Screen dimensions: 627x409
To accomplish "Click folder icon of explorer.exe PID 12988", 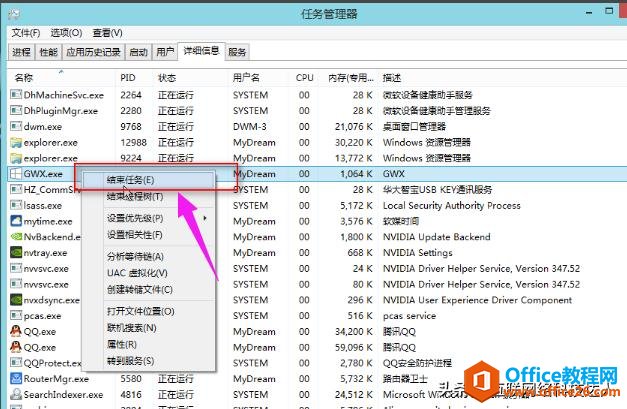I will 16,142.
